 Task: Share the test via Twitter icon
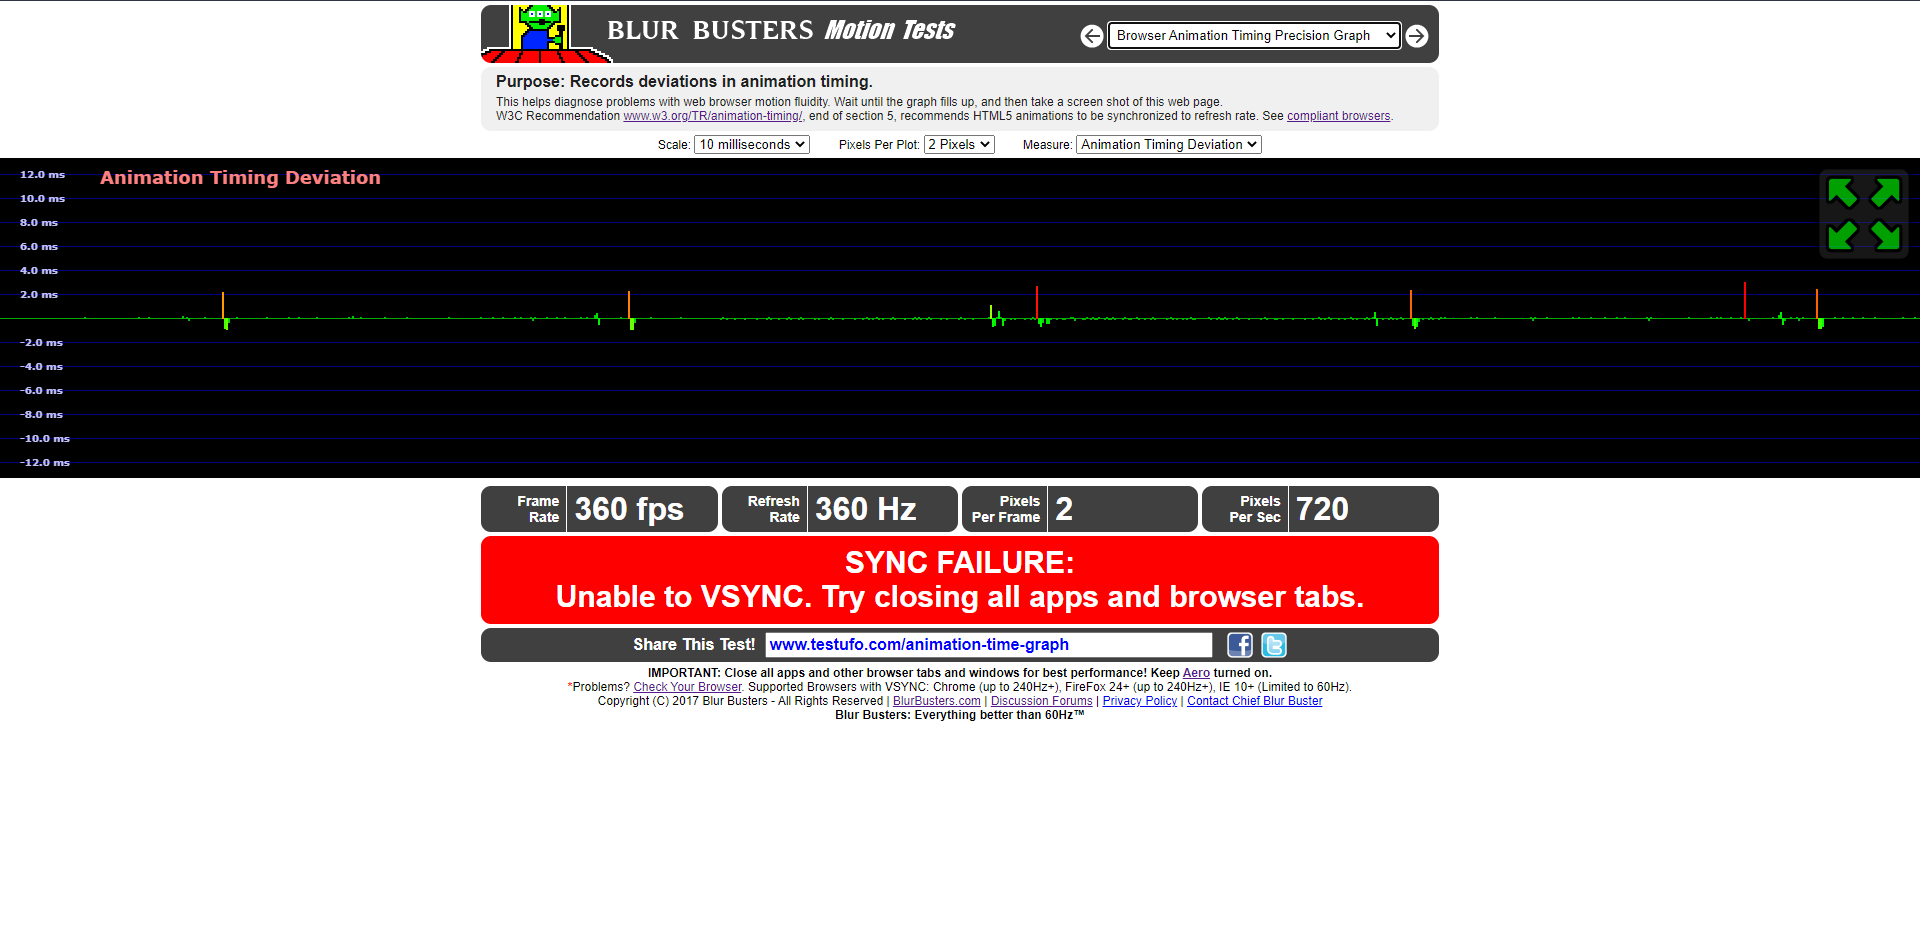(1273, 645)
